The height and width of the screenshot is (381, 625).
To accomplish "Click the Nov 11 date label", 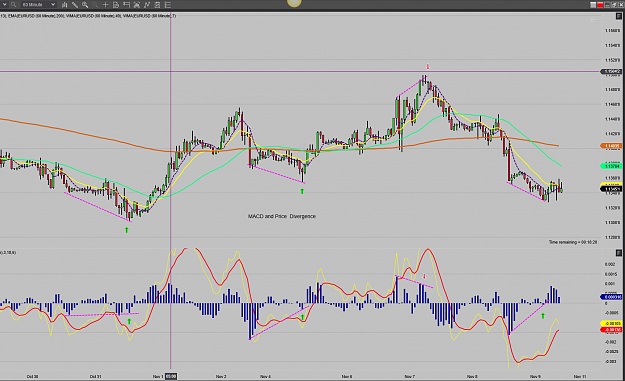I will tap(580, 376).
